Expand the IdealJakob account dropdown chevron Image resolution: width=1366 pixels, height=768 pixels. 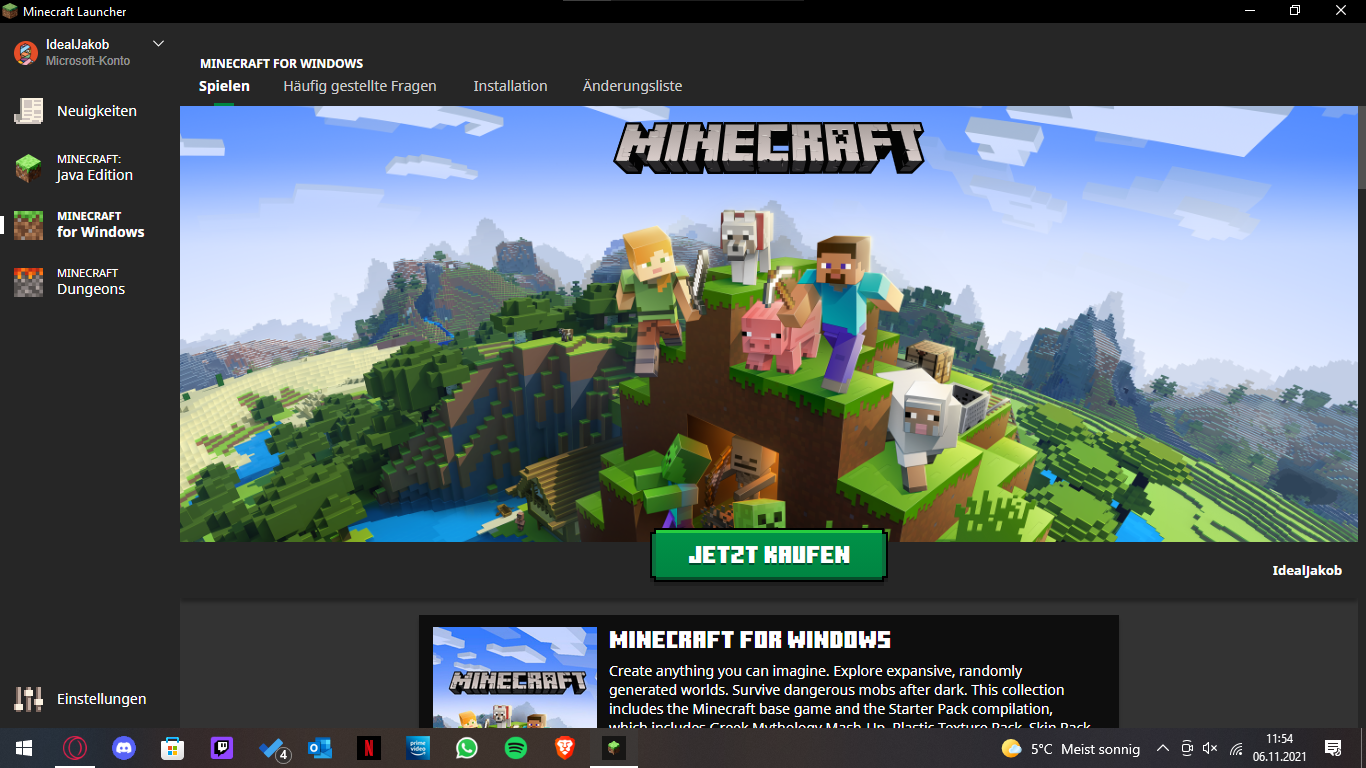(x=158, y=44)
